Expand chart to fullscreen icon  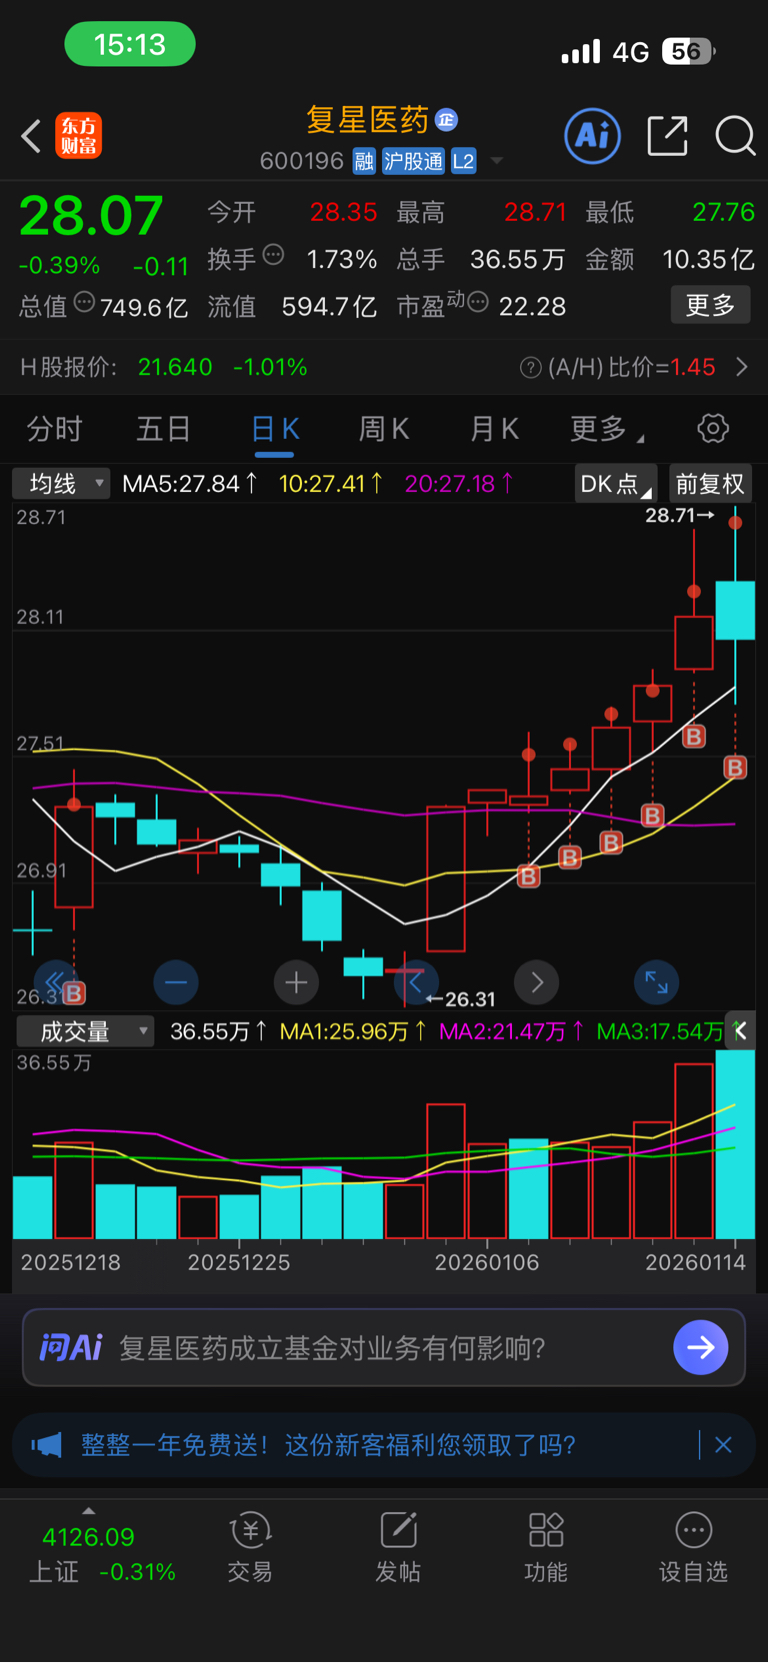pyautogui.click(x=657, y=983)
